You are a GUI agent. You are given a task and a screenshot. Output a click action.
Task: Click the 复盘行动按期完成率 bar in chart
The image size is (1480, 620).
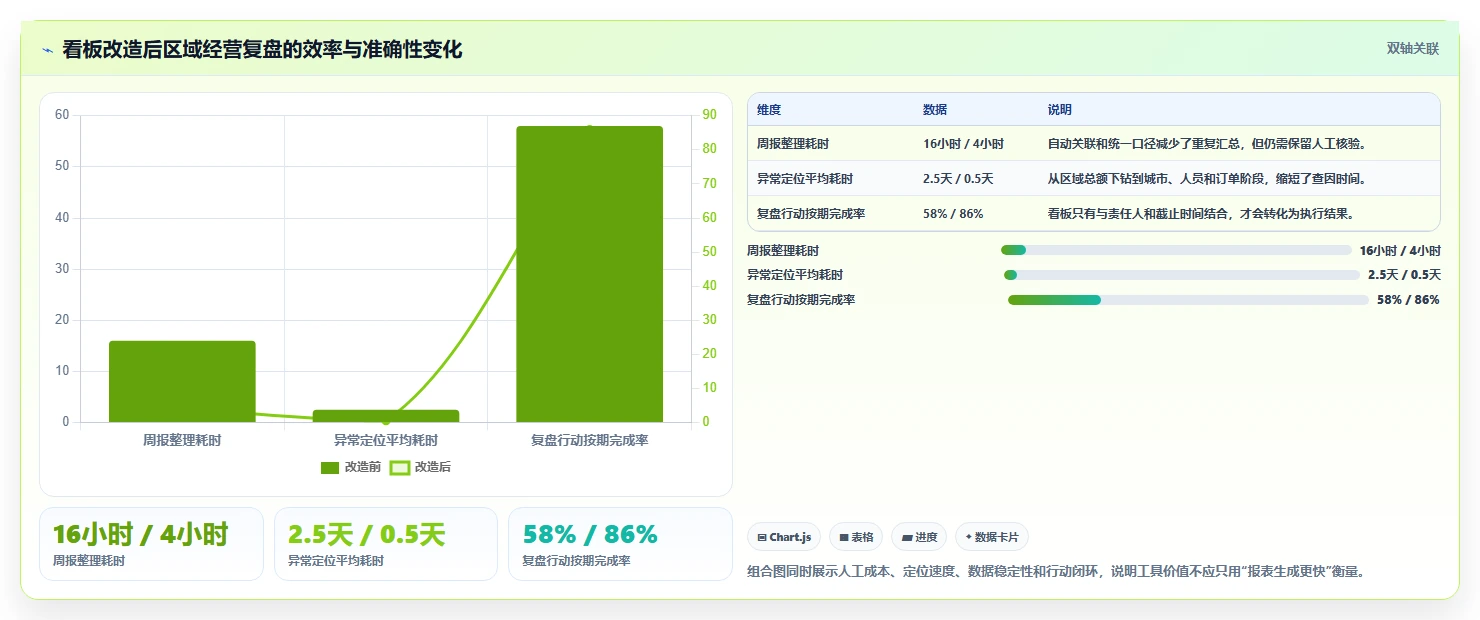pyautogui.click(x=590, y=274)
